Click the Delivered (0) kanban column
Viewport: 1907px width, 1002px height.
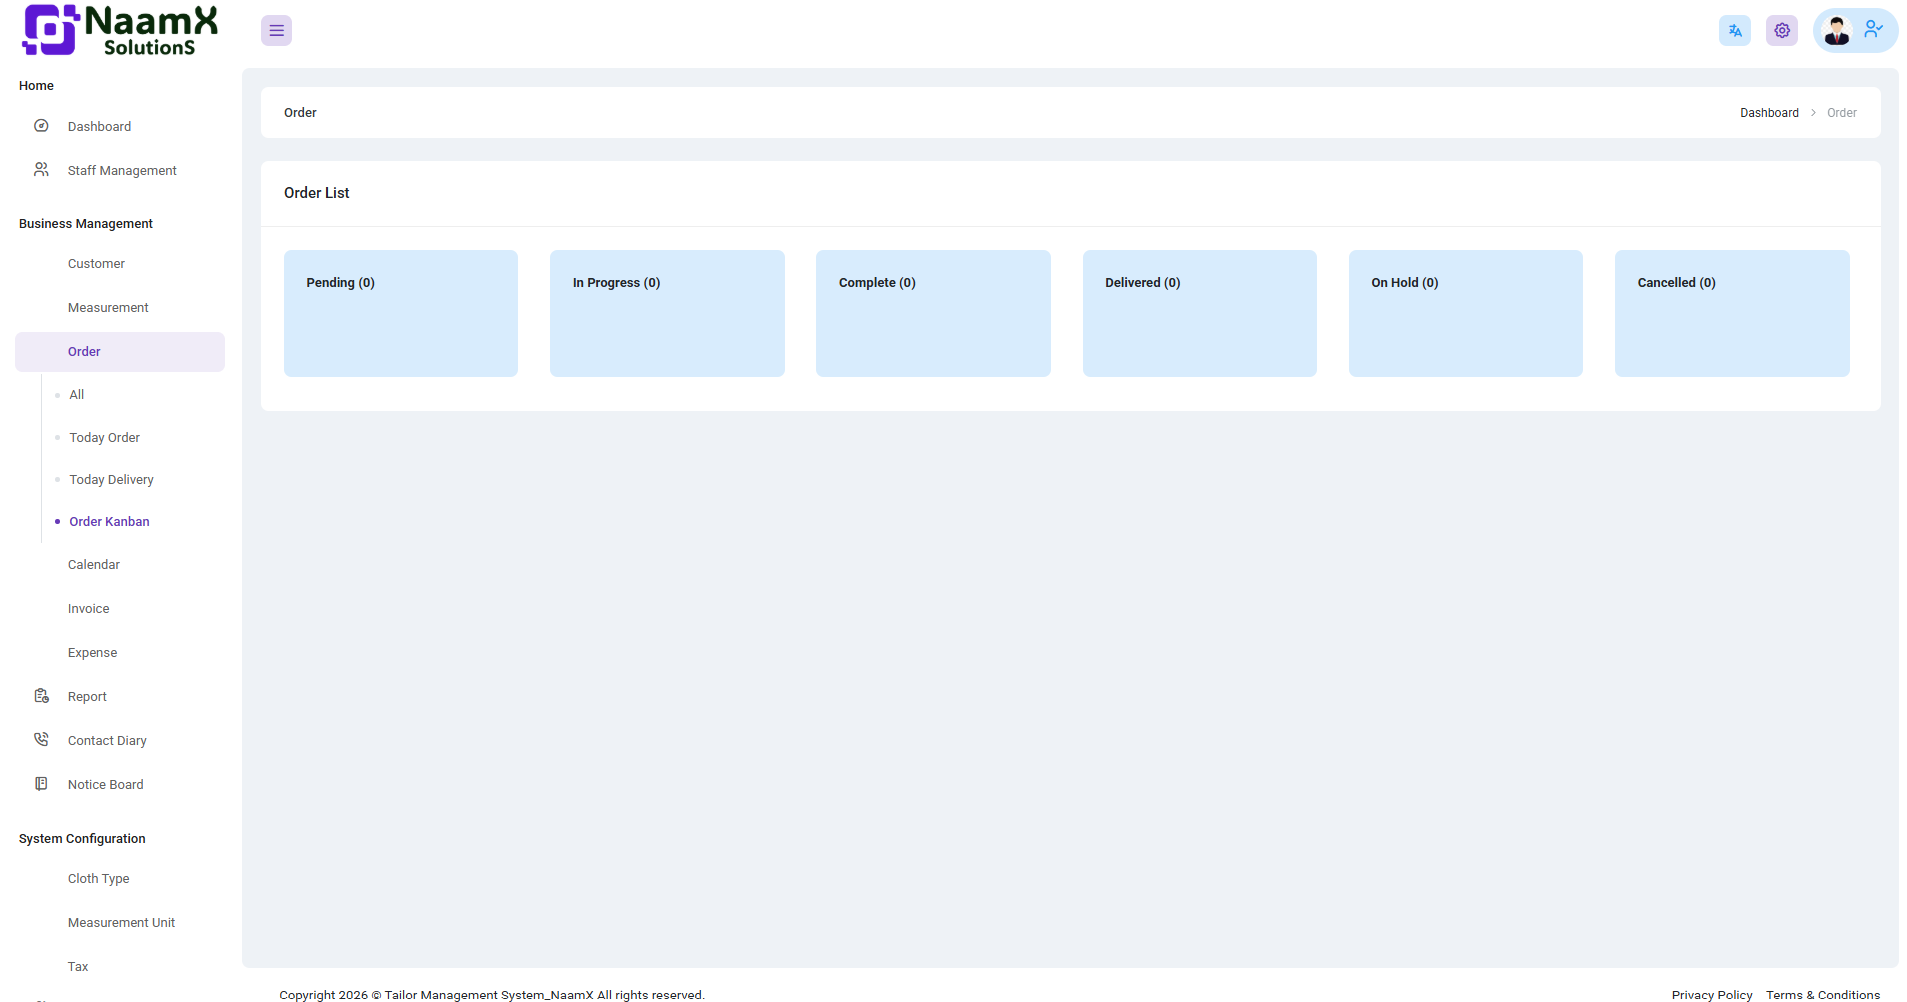[x=1200, y=313]
